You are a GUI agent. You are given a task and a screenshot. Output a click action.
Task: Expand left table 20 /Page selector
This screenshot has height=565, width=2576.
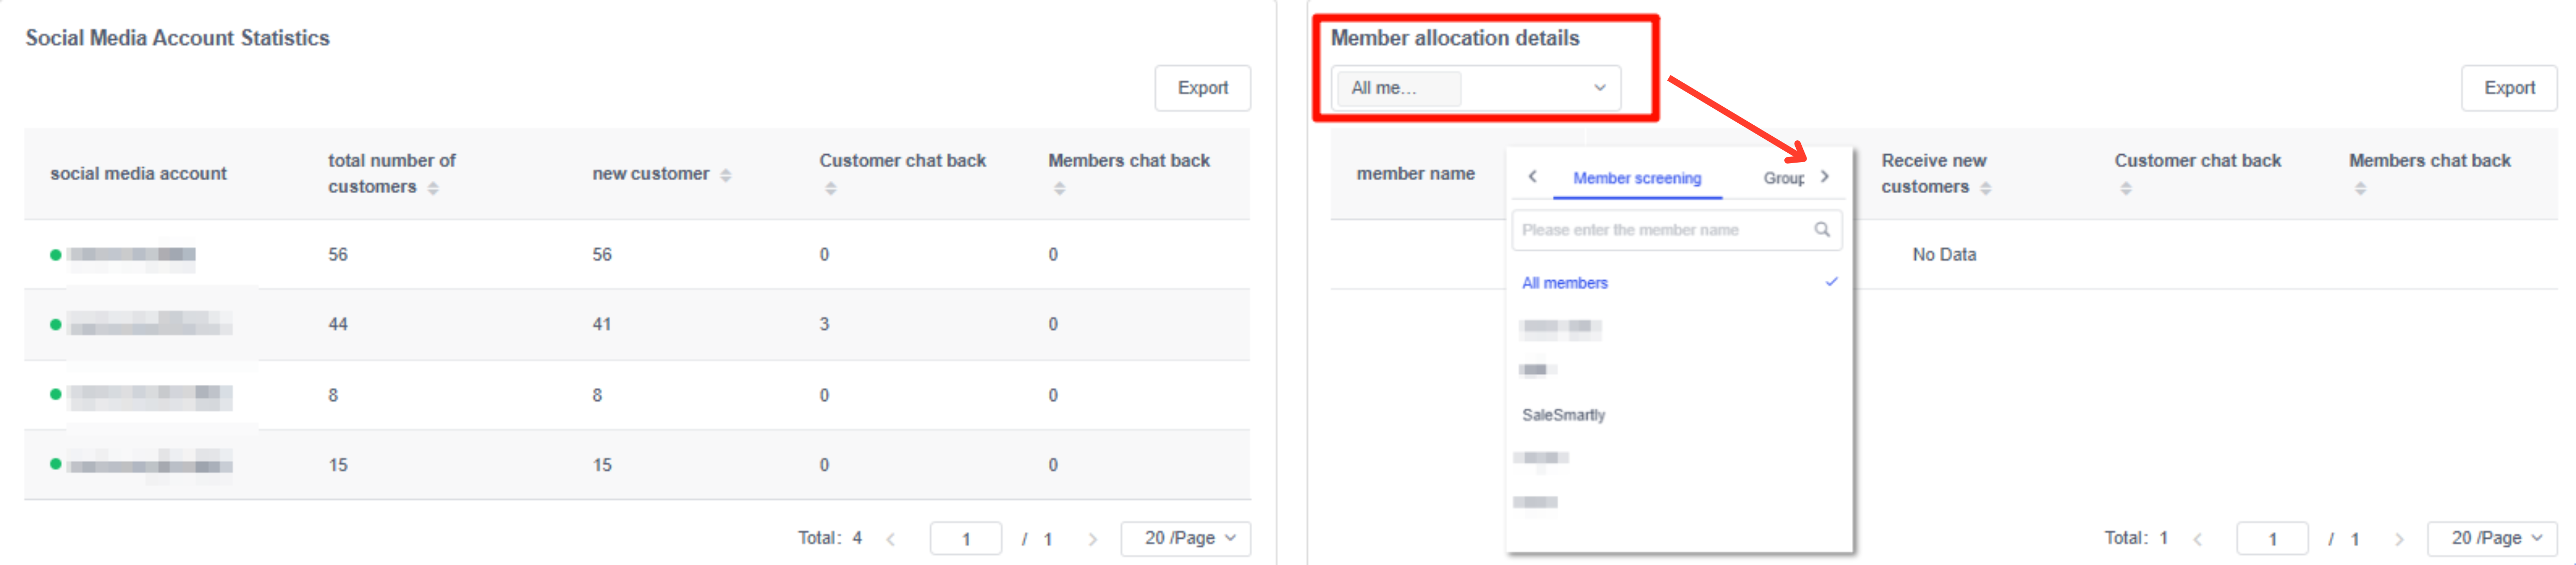(x=1187, y=538)
